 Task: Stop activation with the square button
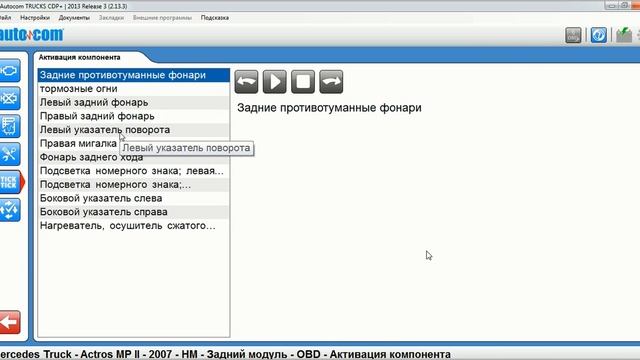pos(303,82)
